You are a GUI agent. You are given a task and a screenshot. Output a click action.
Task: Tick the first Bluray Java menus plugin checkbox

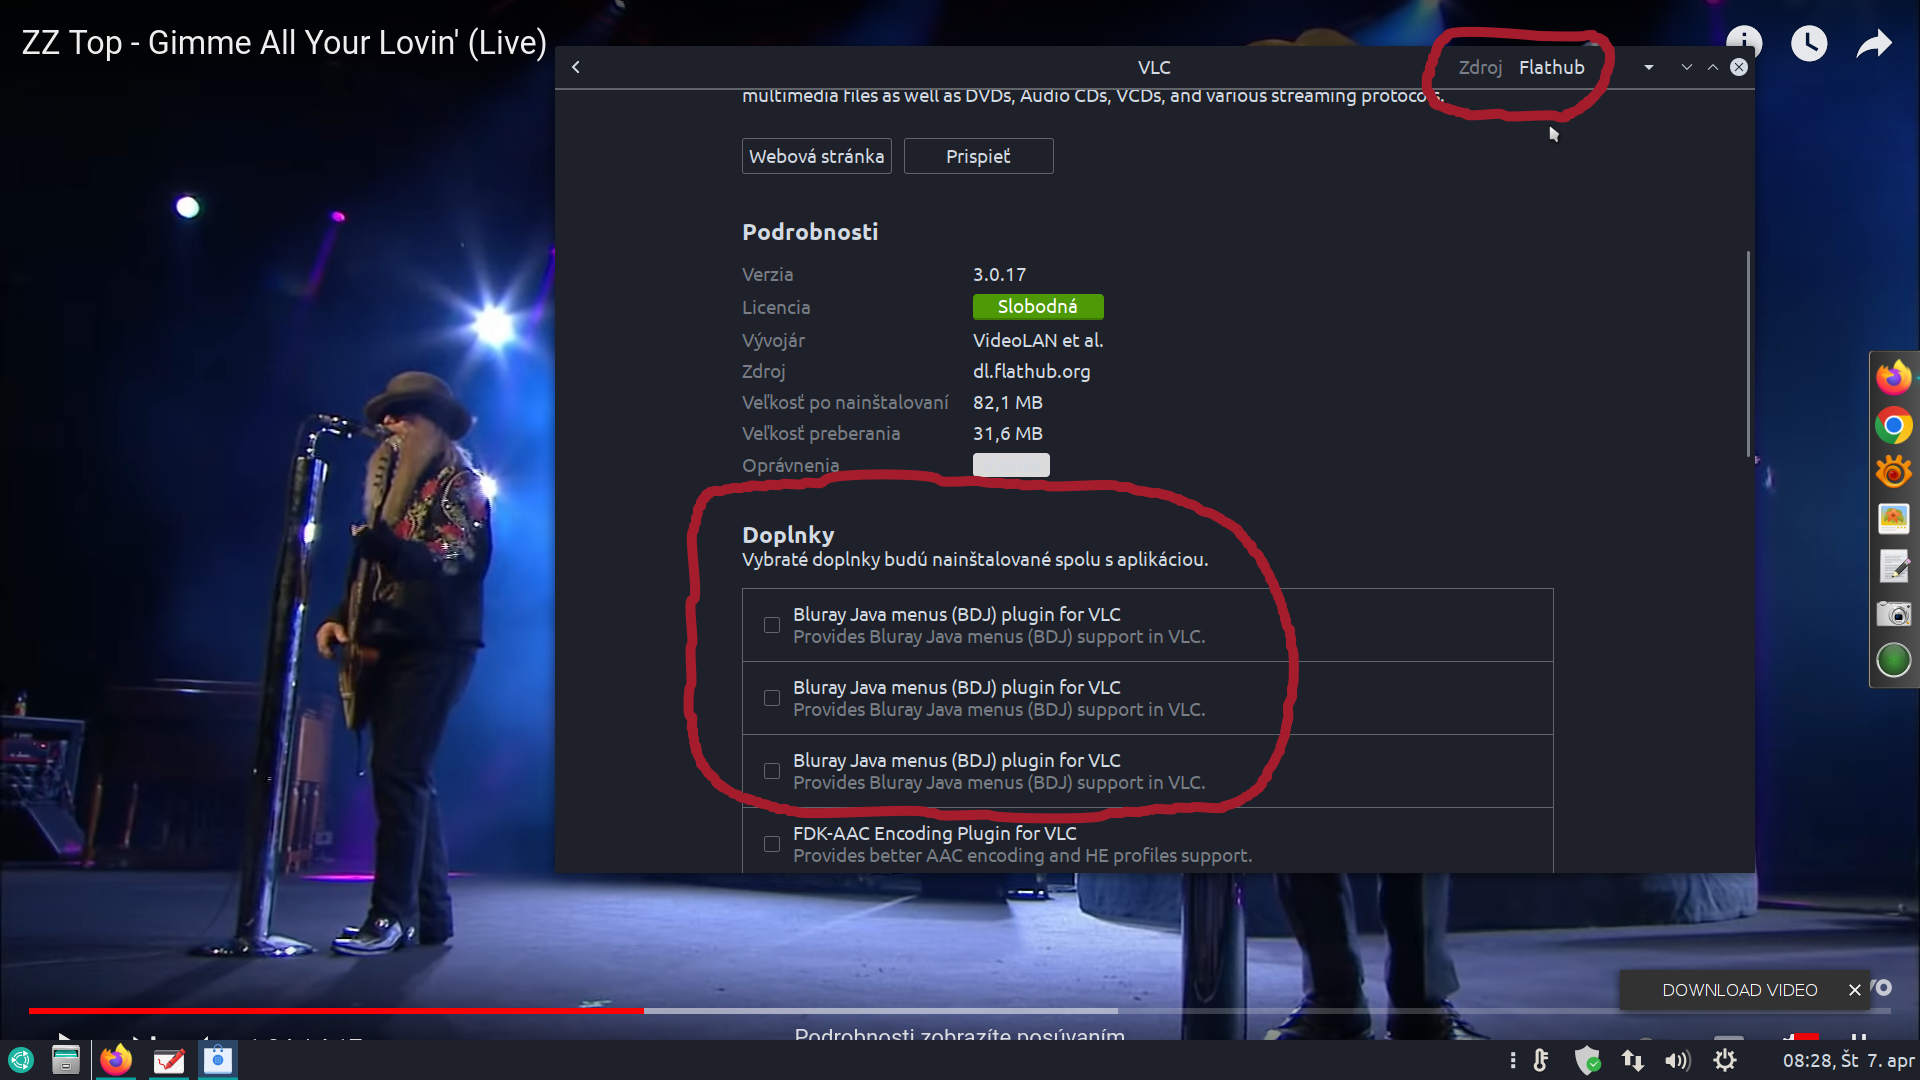click(x=772, y=625)
